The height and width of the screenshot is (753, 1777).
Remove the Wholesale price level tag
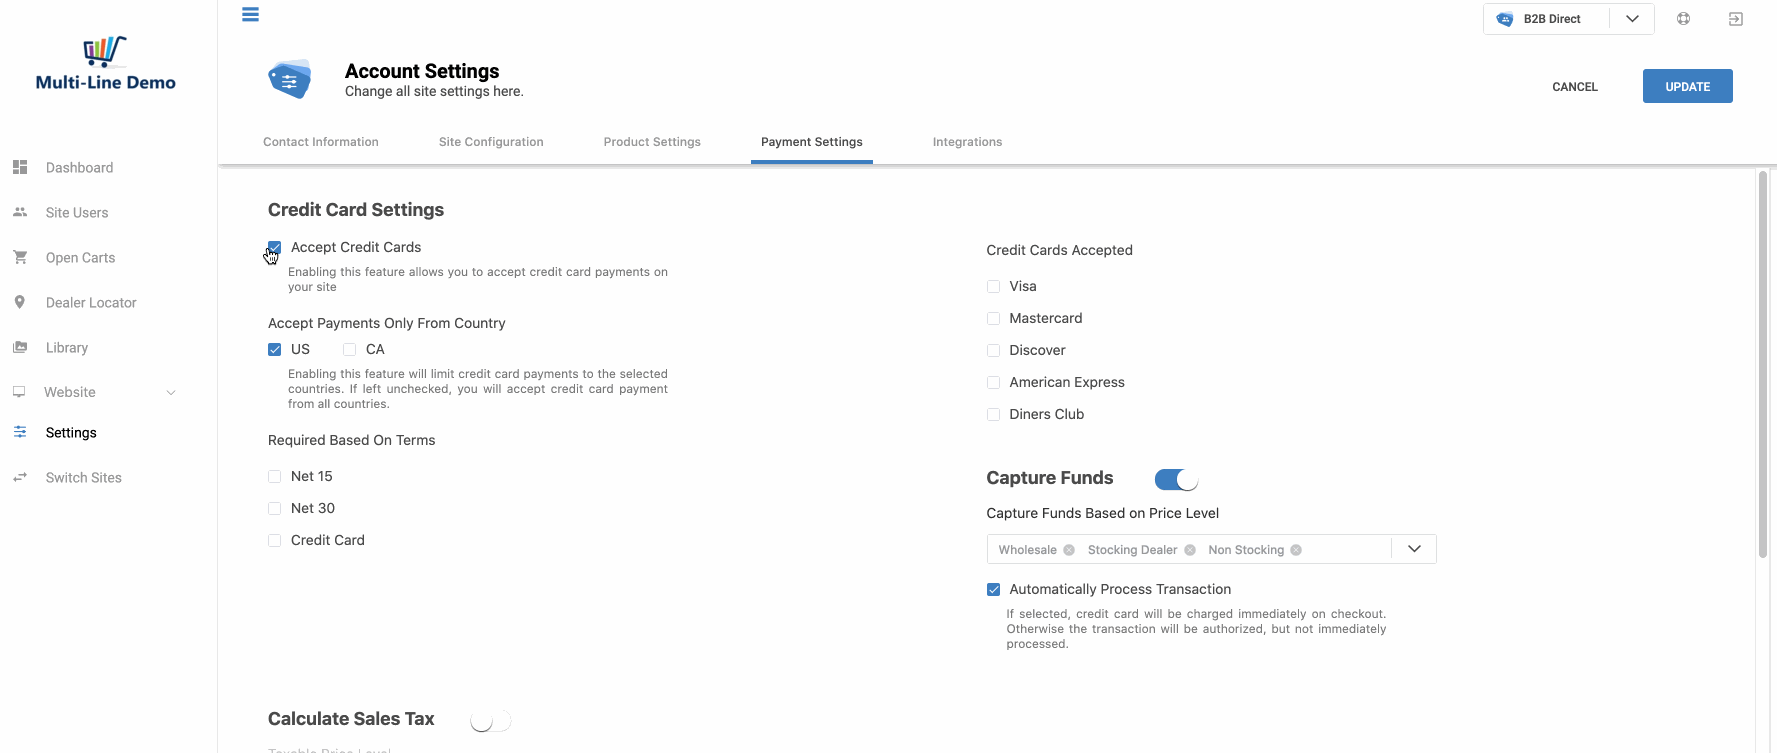point(1069,550)
